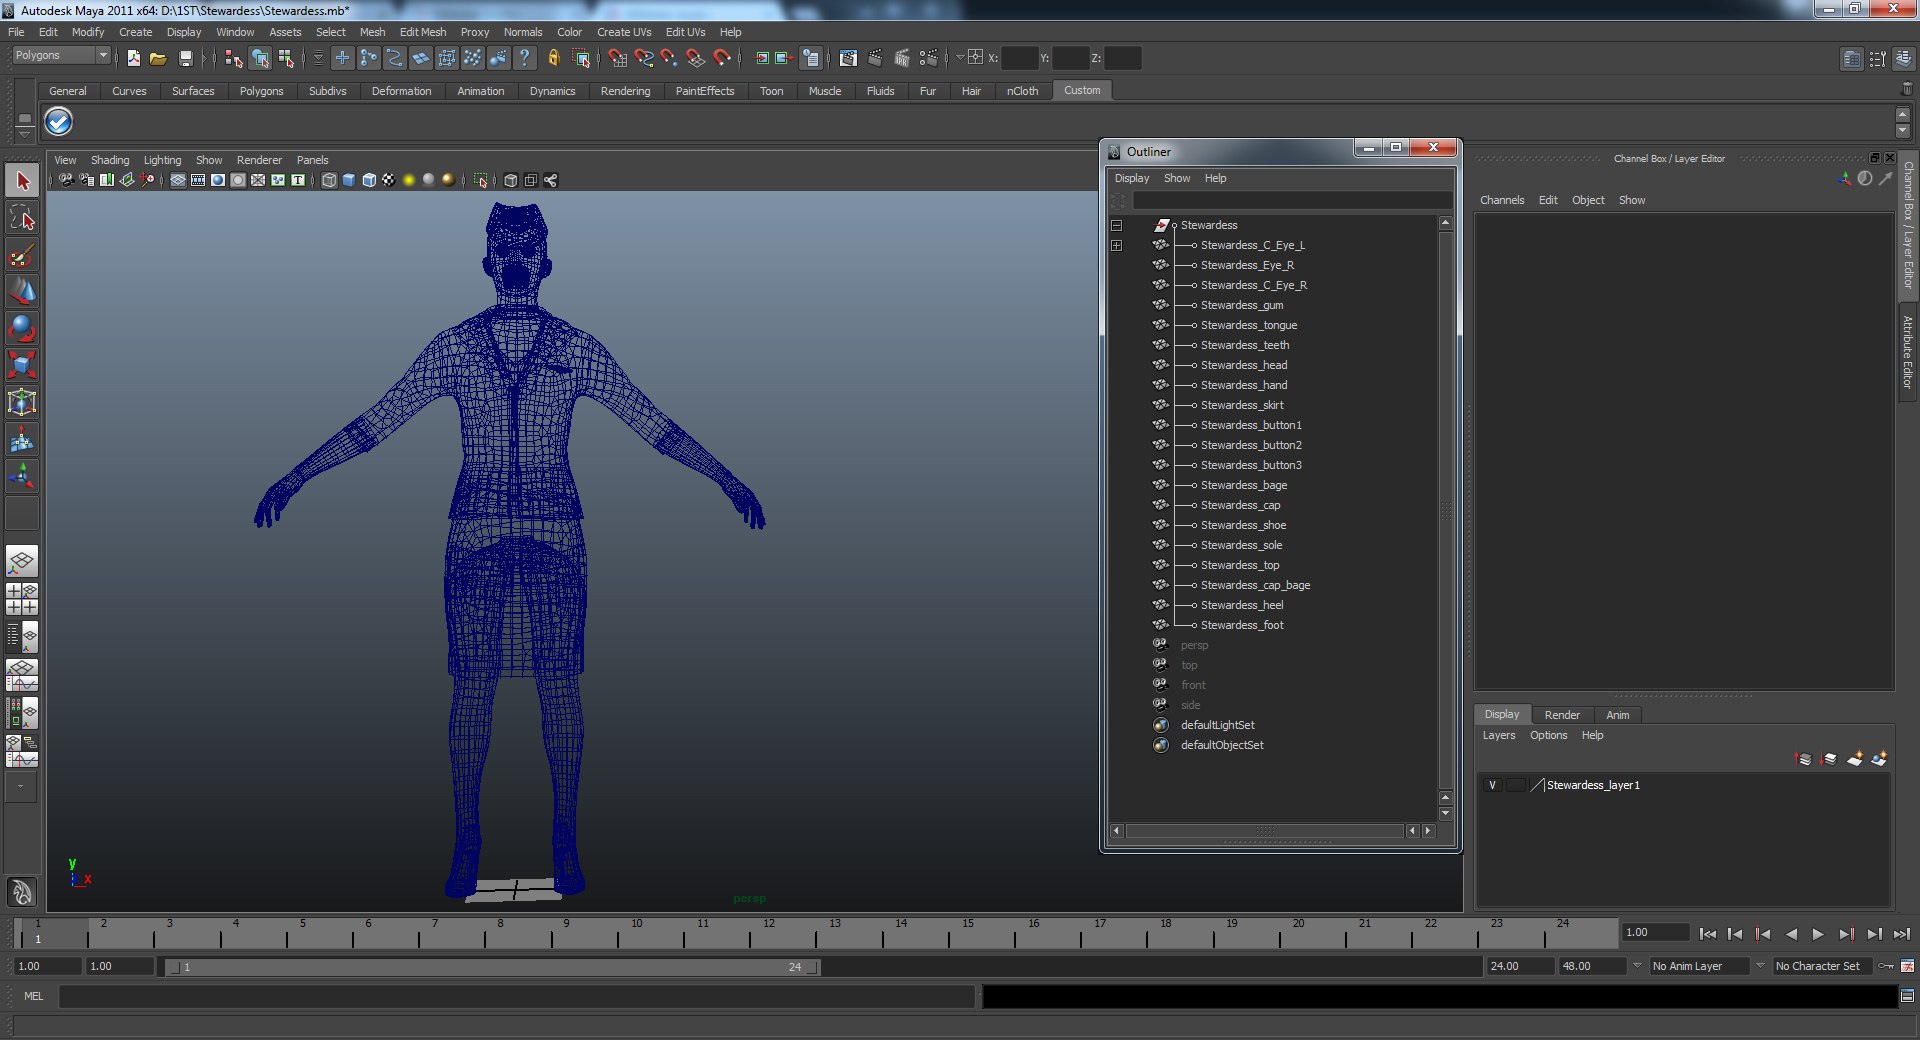
Task: Toggle viewport Use All Lights yellow sphere
Action: (409, 180)
